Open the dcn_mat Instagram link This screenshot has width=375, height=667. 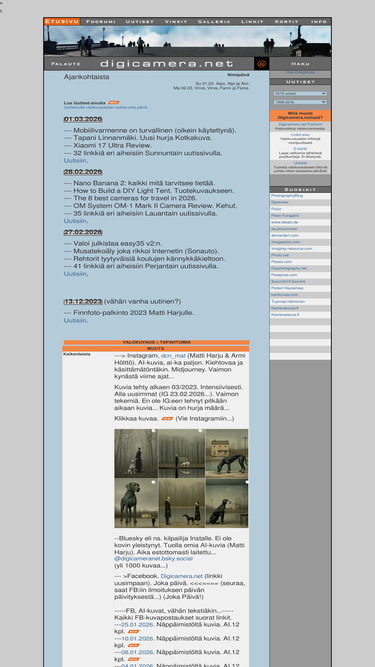coord(173,356)
